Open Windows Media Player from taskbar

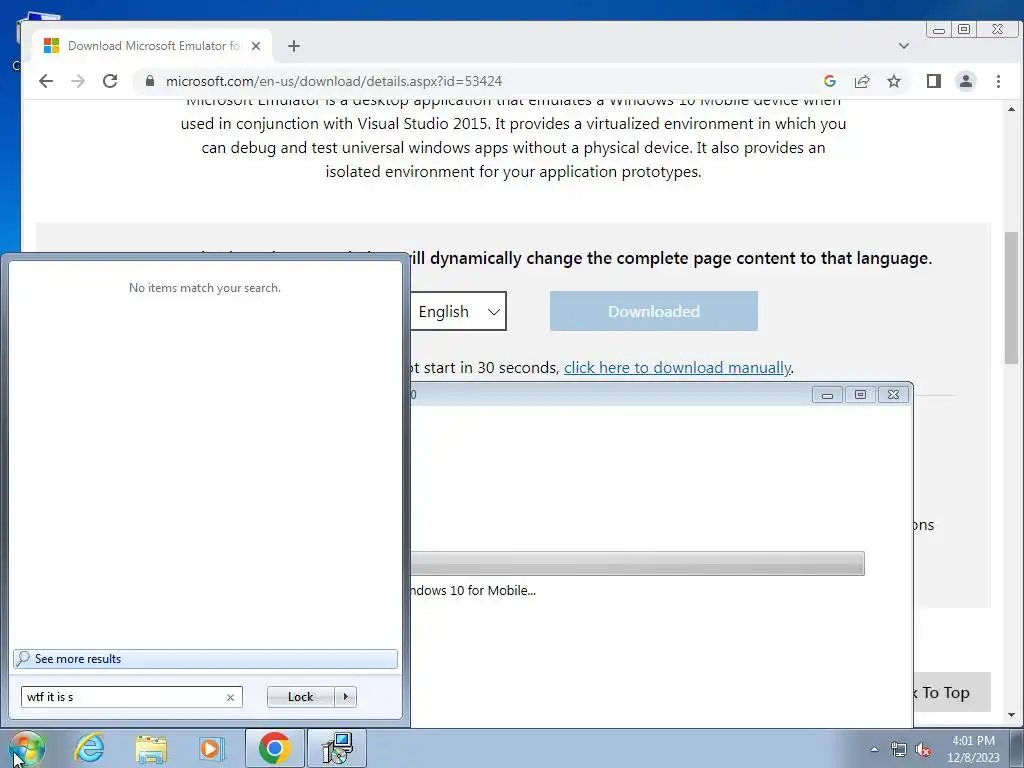click(x=212, y=748)
